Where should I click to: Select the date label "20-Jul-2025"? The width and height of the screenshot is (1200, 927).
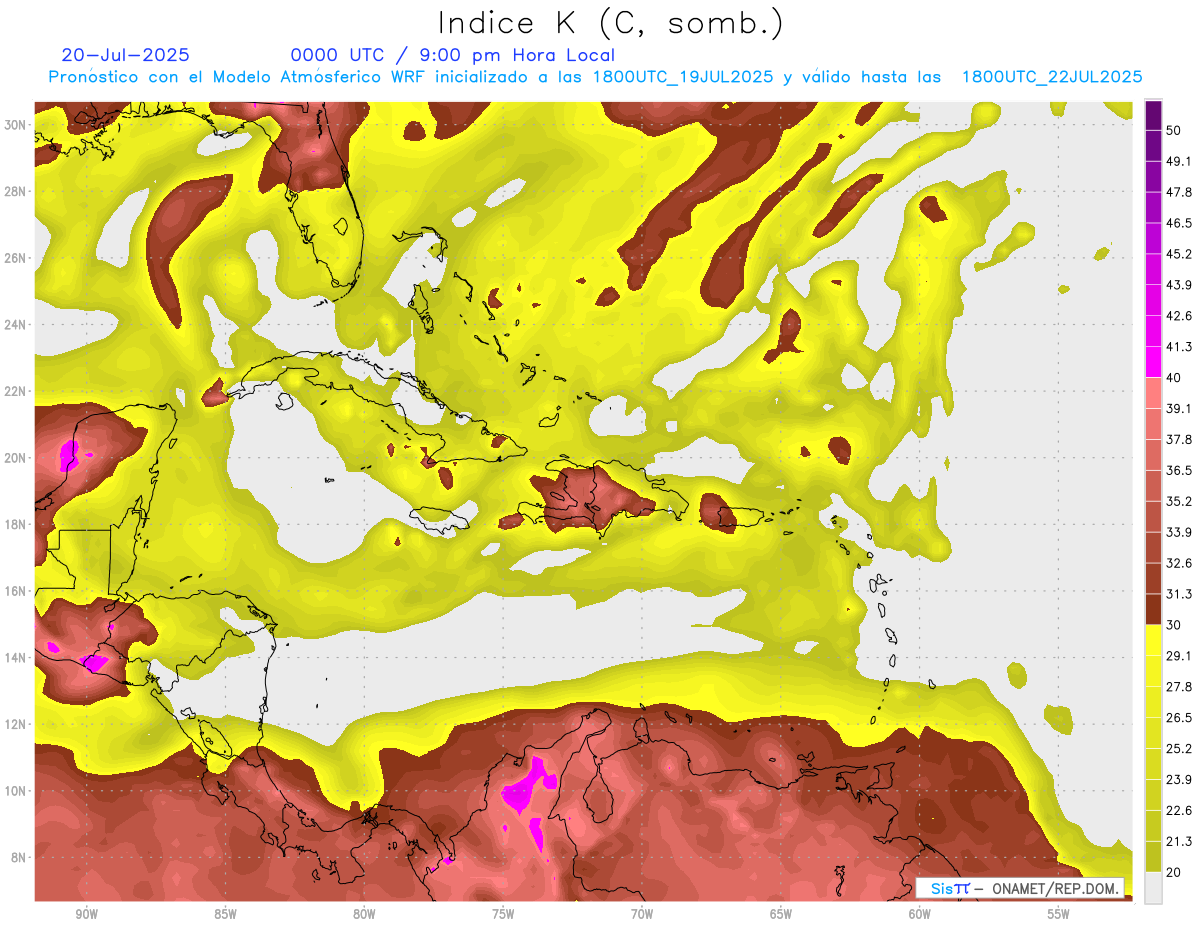coord(125,55)
